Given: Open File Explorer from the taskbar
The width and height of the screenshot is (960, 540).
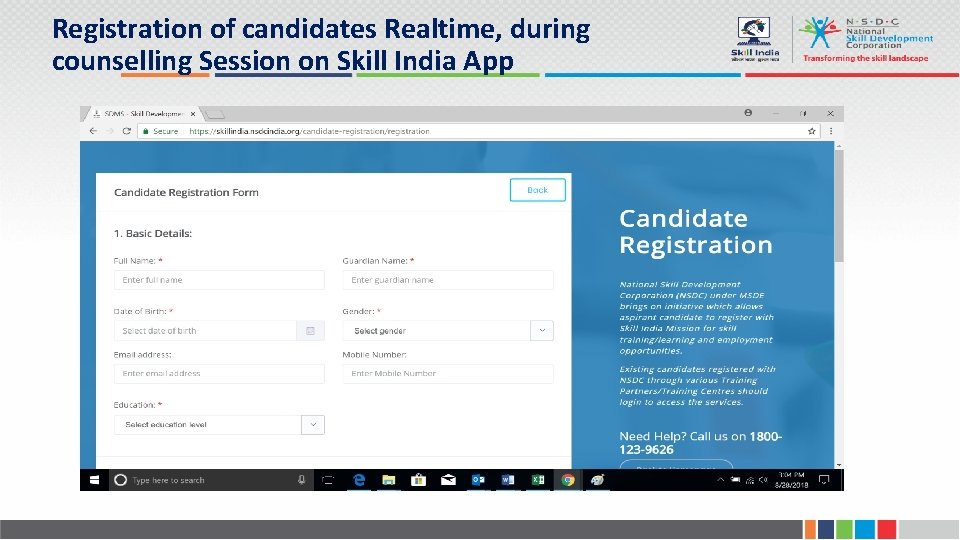Looking at the screenshot, I should pos(388,480).
